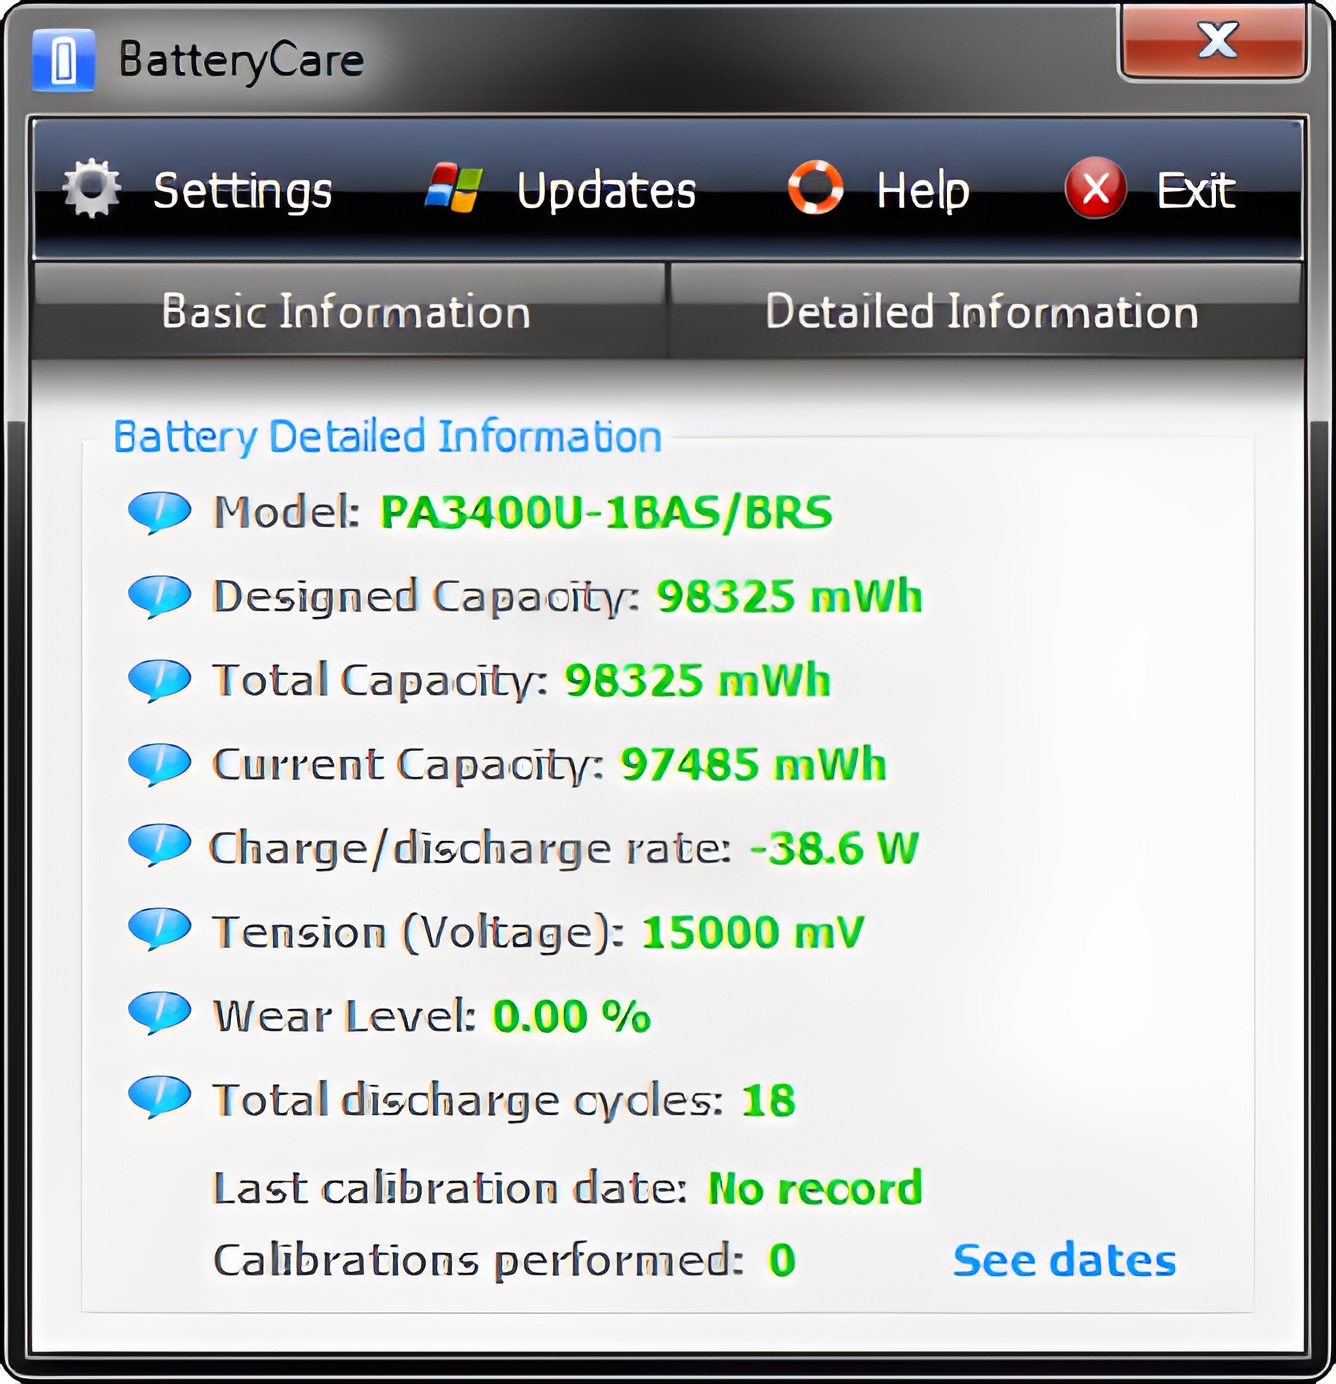Click the bubble icon beside Wear Level
The width and height of the screenshot is (1336, 1384).
pyautogui.click(x=159, y=1012)
